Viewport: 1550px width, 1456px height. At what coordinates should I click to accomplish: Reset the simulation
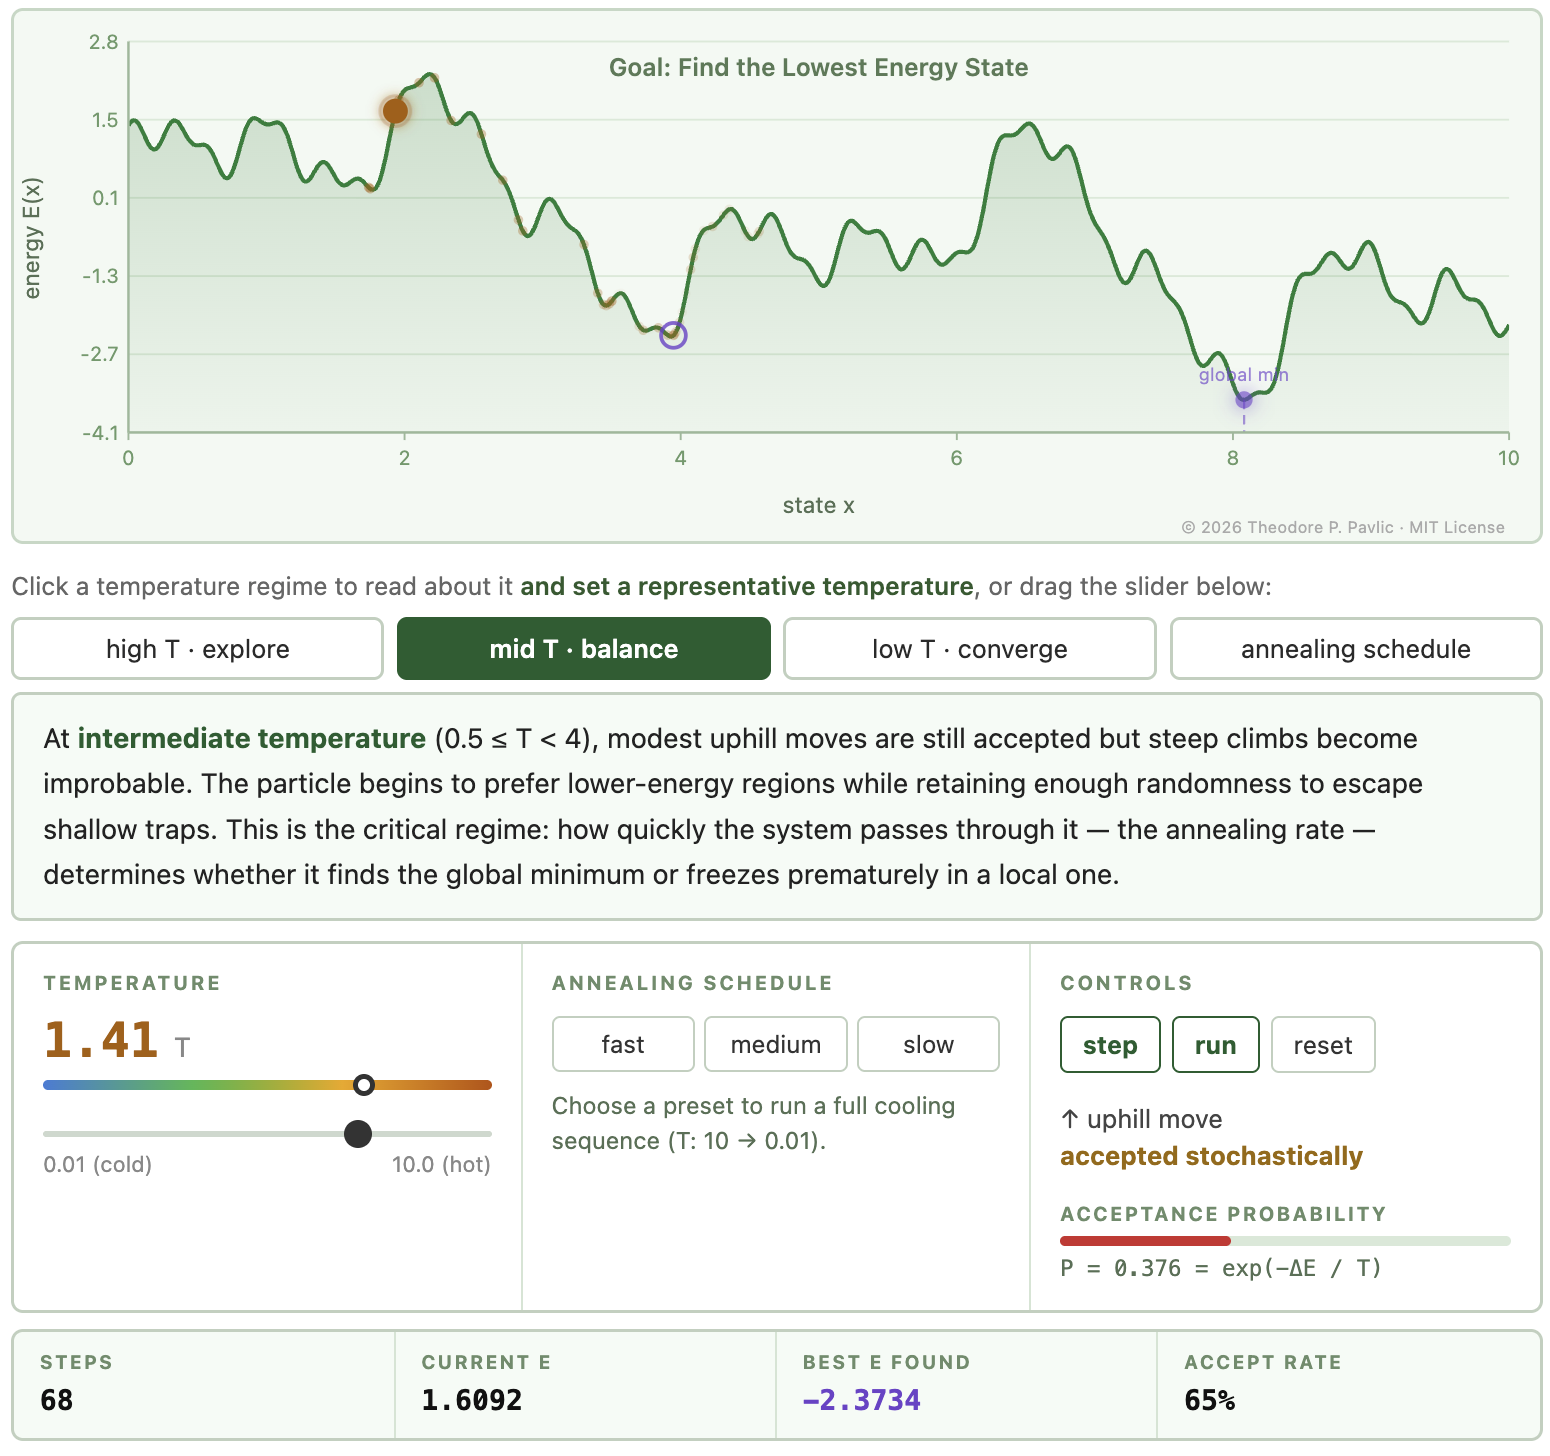click(1322, 1045)
